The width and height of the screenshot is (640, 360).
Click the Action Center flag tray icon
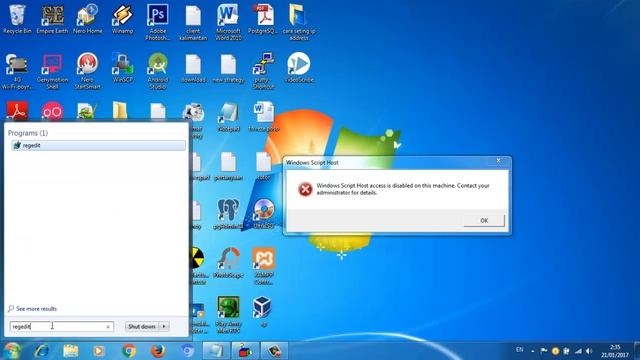pyautogui.click(x=544, y=351)
